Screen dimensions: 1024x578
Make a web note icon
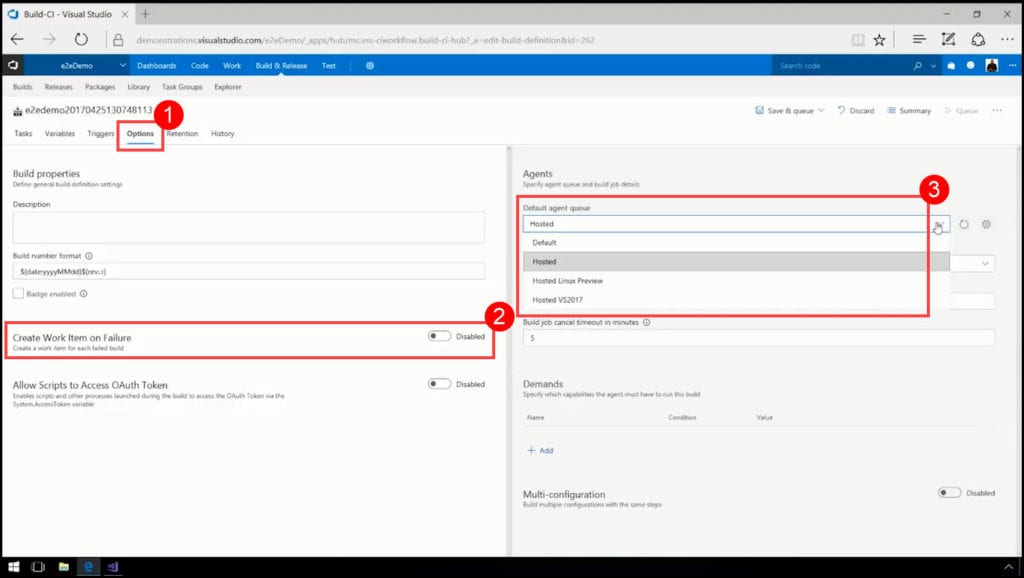pyautogui.click(x=948, y=40)
